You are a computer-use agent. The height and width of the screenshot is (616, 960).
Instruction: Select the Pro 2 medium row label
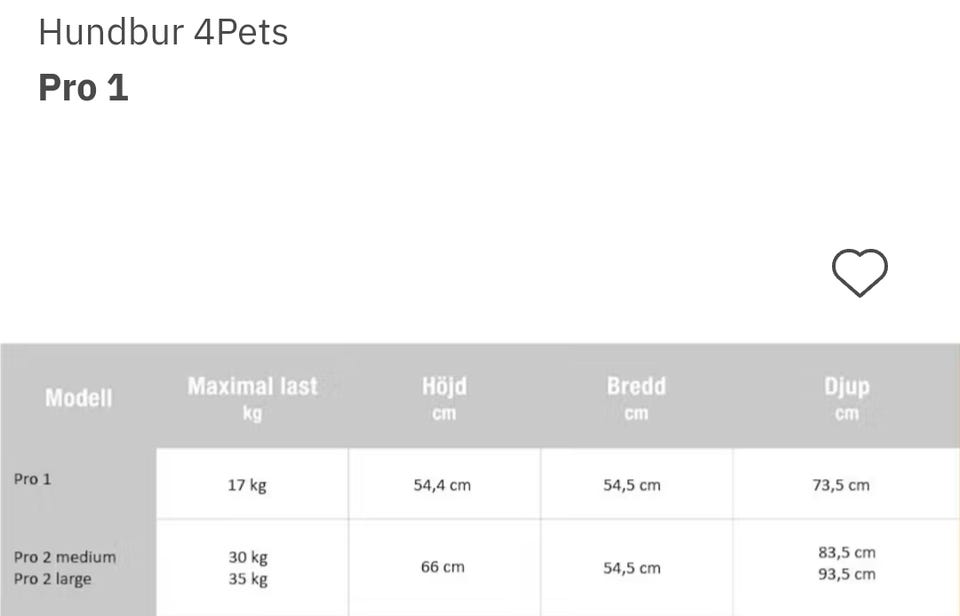pos(65,557)
